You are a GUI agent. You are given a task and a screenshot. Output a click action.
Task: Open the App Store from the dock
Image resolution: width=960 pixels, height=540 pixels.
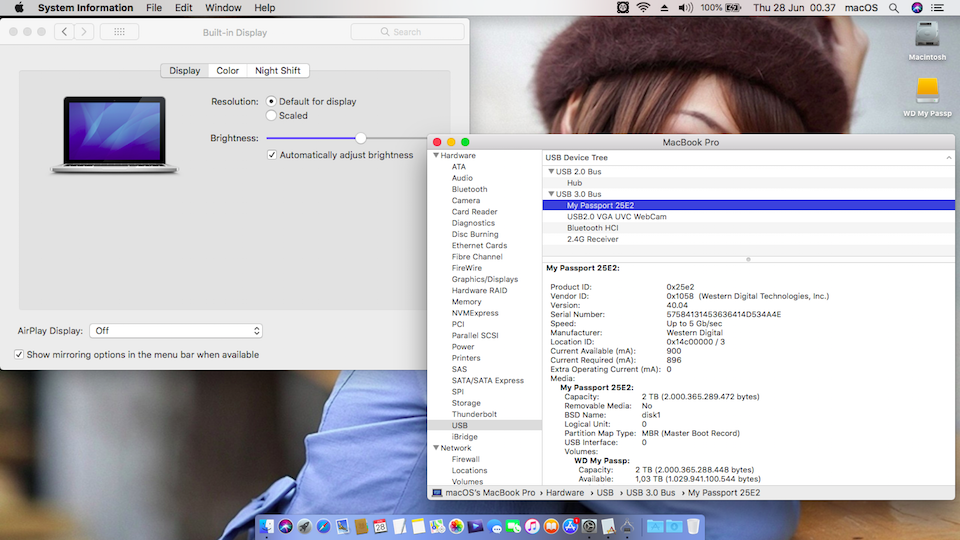pos(570,526)
